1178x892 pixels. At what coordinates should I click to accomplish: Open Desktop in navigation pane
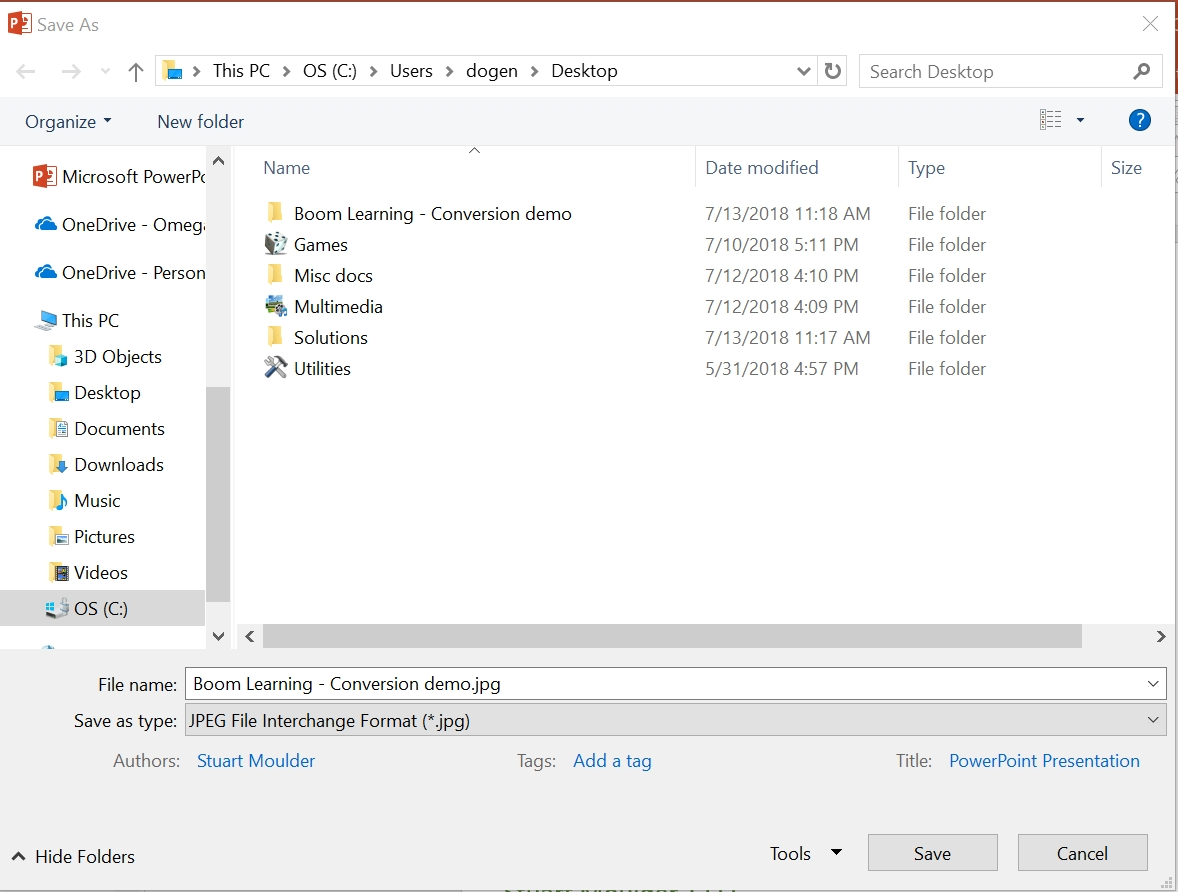tap(95, 393)
